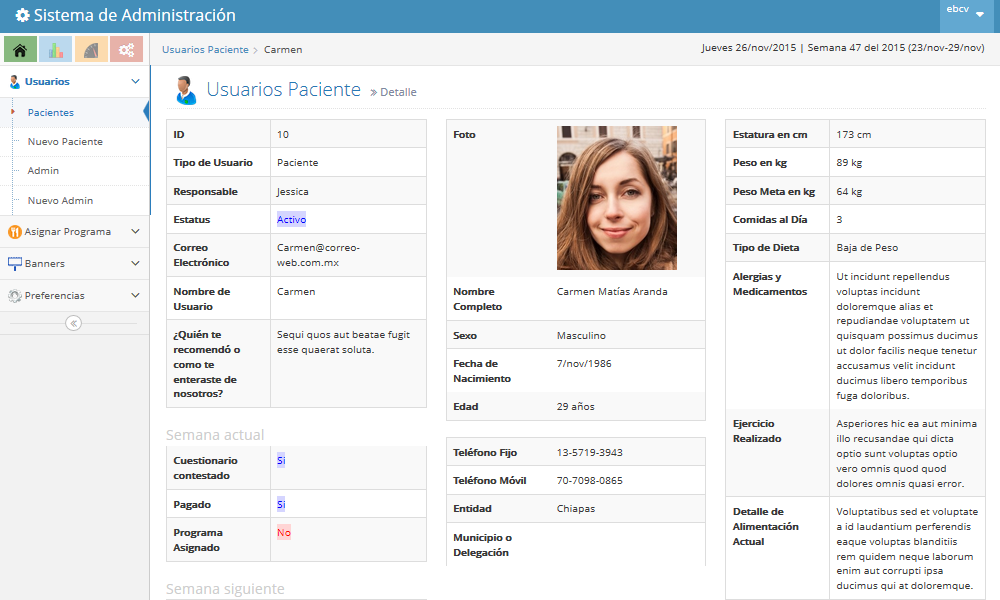Open the bar chart statistics shortcut
Screen dimensions: 1000x600
pyautogui.click(x=55, y=49)
